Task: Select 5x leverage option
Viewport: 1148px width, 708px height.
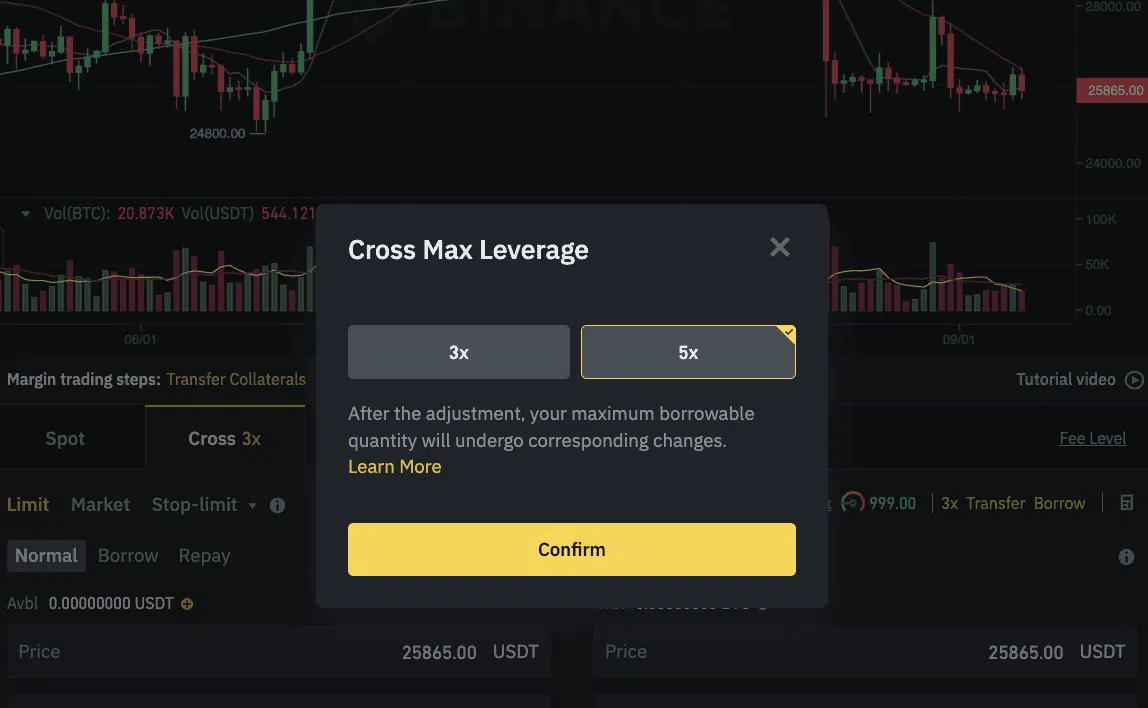Action: pyautogui.click(x=688, y=352)
